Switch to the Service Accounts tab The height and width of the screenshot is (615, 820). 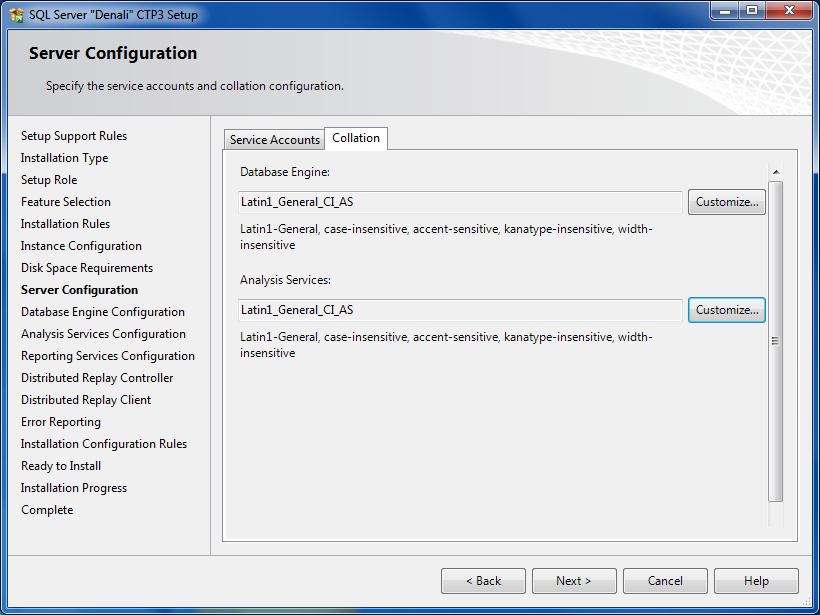click(x=275, y=140)
